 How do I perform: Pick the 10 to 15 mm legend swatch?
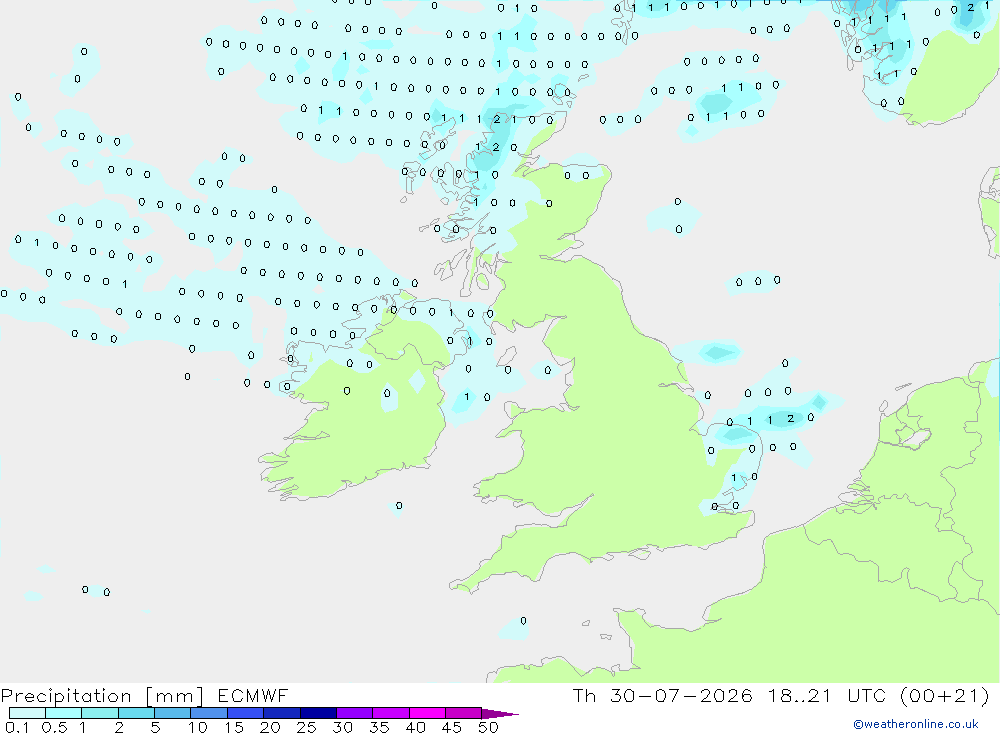(x=209, y=713)
